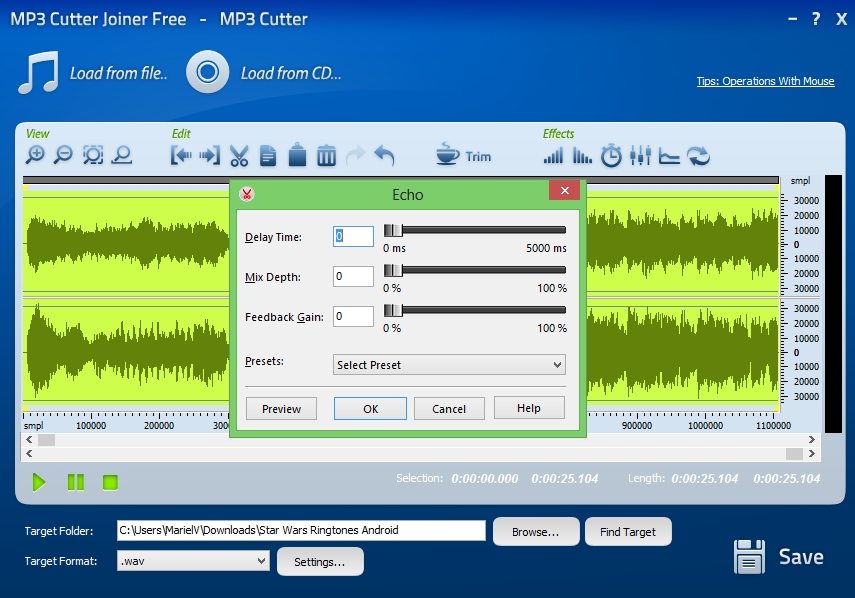Stop audio playback
The width and height of the screenshot is (855, 598).
[x=110, y=482]
